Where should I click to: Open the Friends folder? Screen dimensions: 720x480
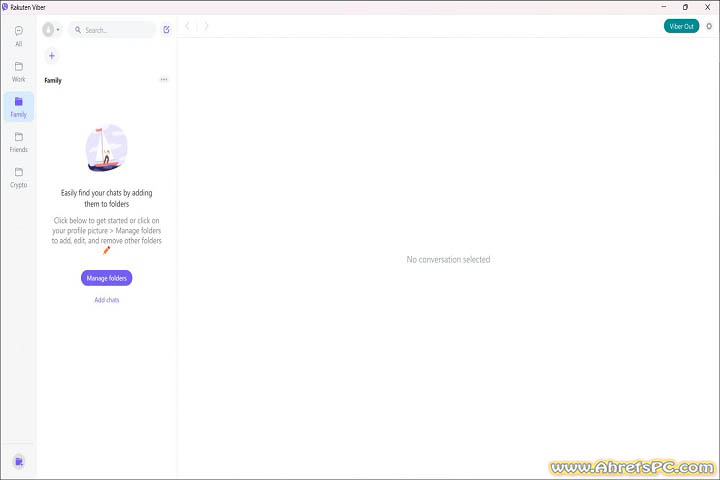coord(18,142)
